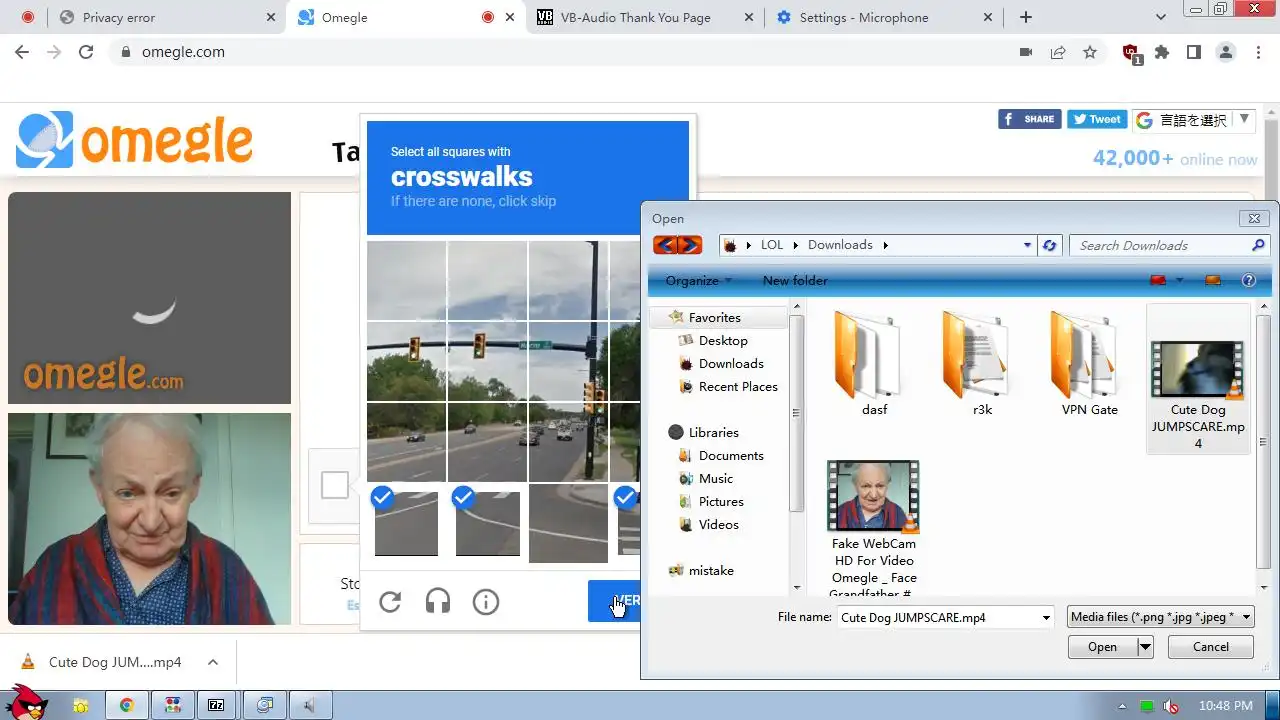Uncheck first selected captcha tile
This screenshot has height=720, width=1280.
(x=406, y=523)
